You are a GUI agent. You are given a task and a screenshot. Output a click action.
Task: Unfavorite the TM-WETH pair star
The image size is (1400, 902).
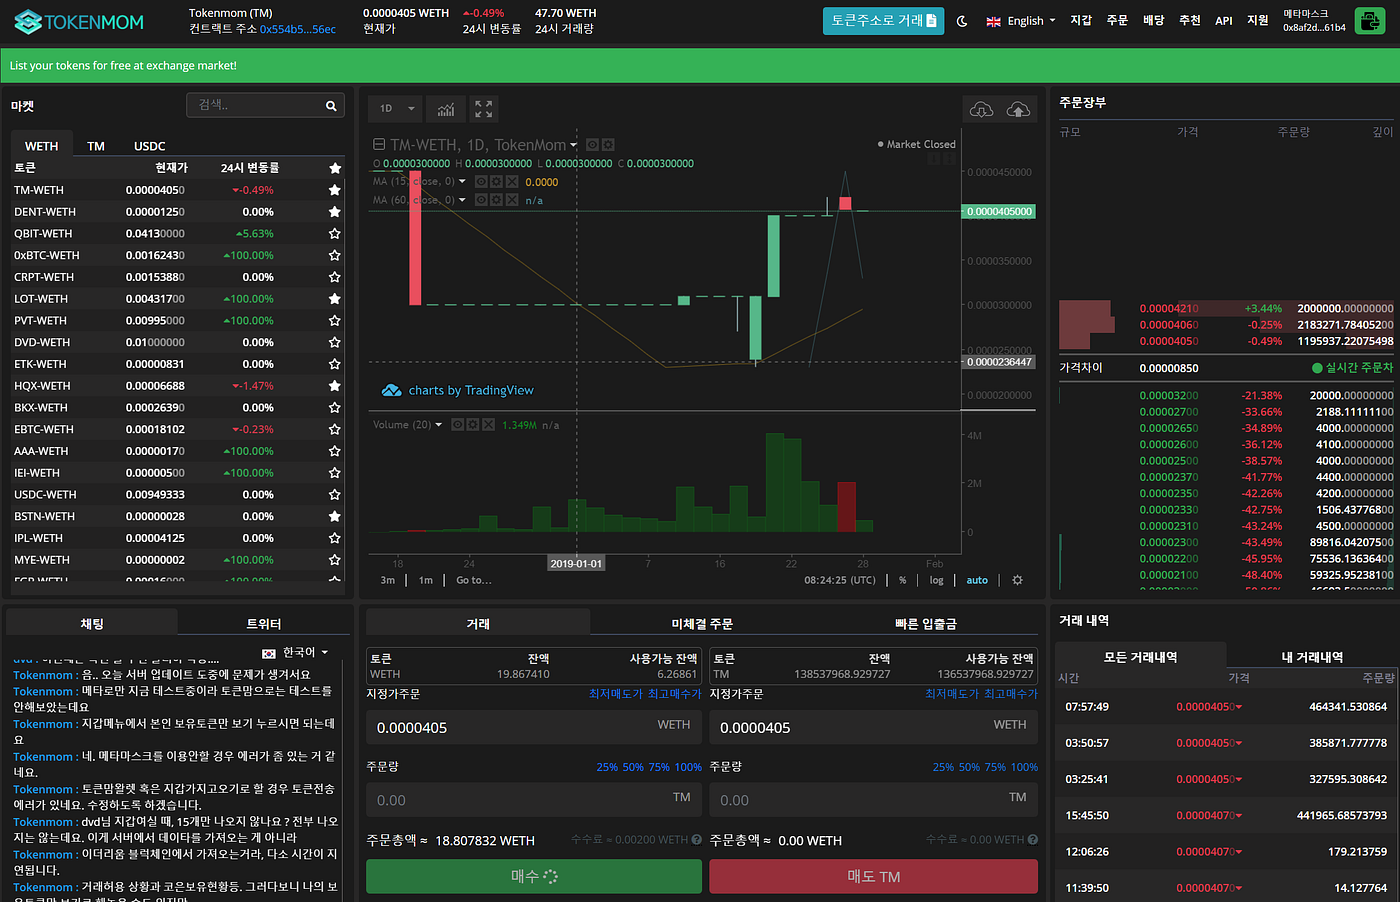click(x=335, y=190)
